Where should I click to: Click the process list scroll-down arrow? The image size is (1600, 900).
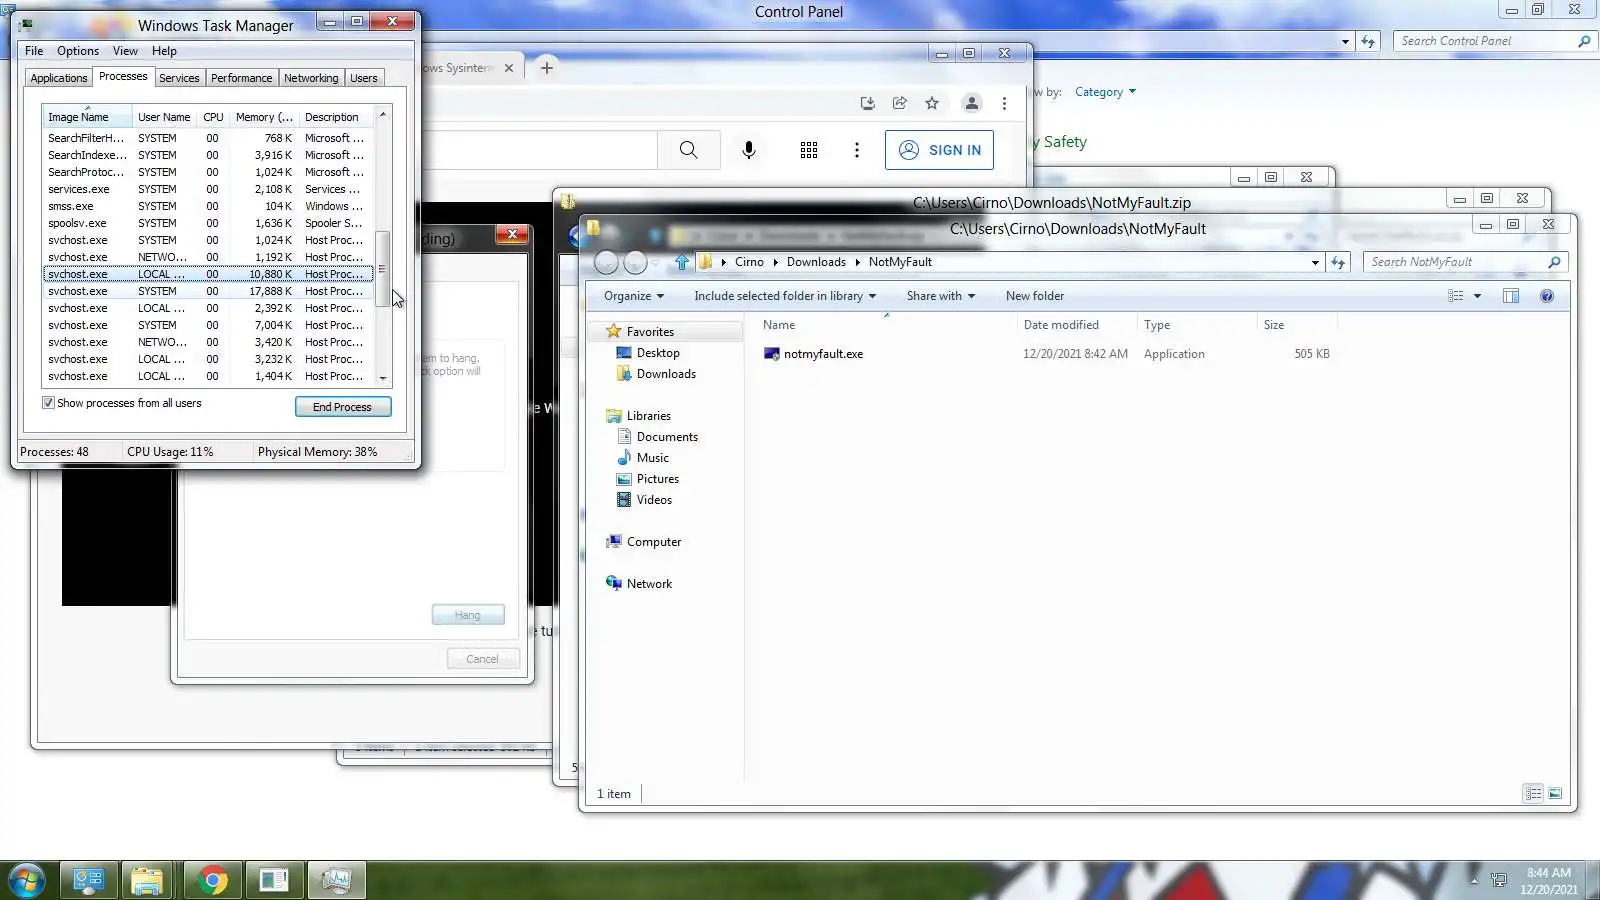click(x=382, y=379)
